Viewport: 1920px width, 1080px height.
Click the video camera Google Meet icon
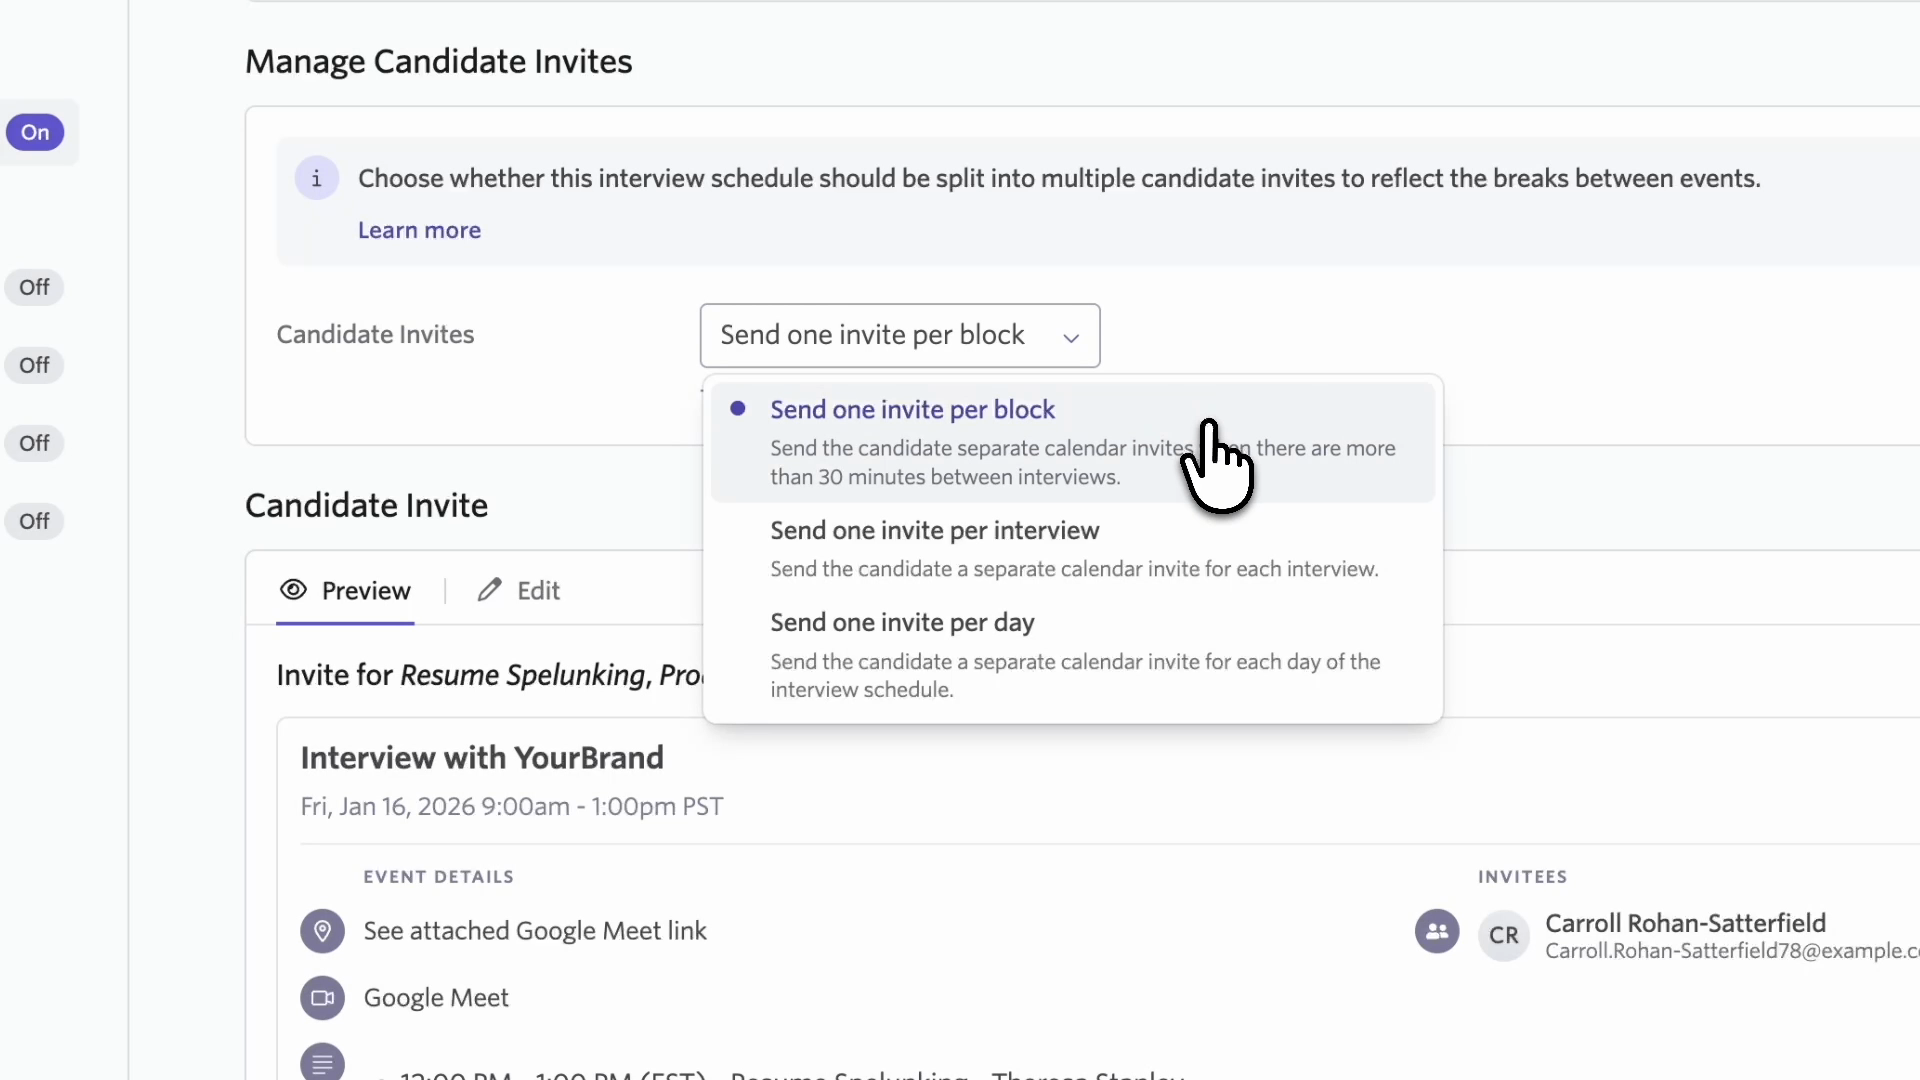pos(322,998)
